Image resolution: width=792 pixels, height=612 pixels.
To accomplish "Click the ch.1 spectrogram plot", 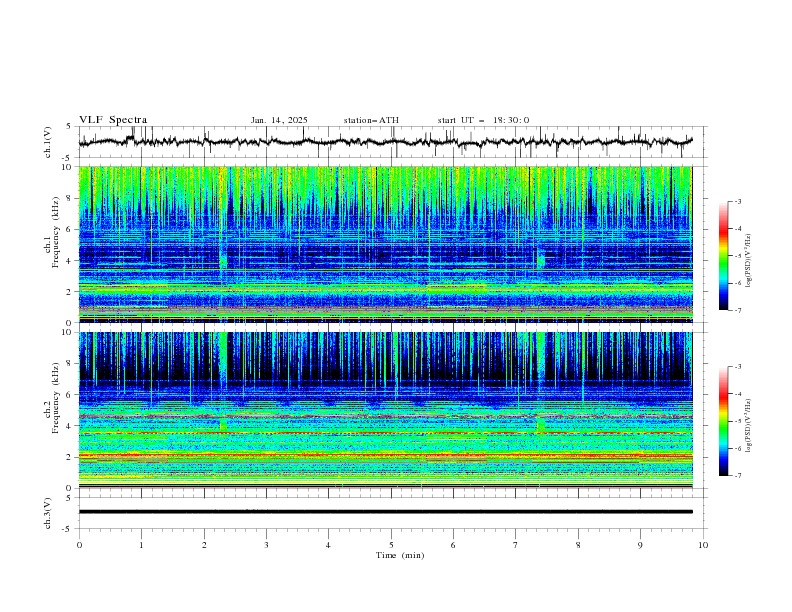I will pyautogui.click(x=385, y=244).
